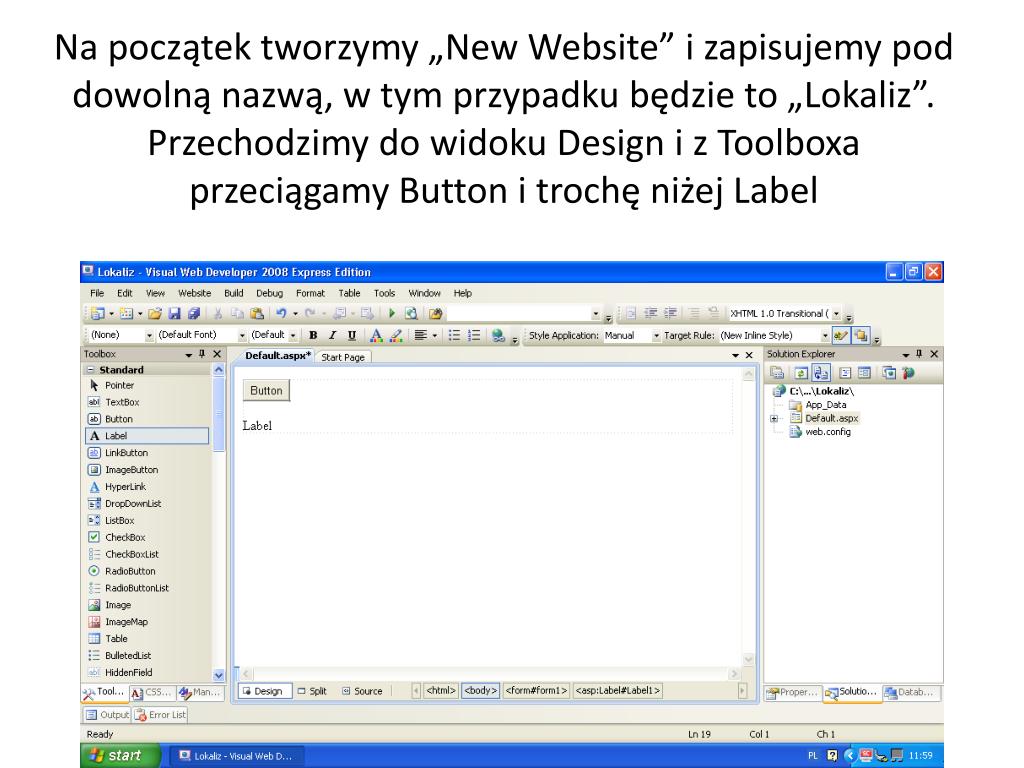Click the Add New Item toolbar icon
1024x768 pixels.
pyautogui.click(x=126, y=313)
